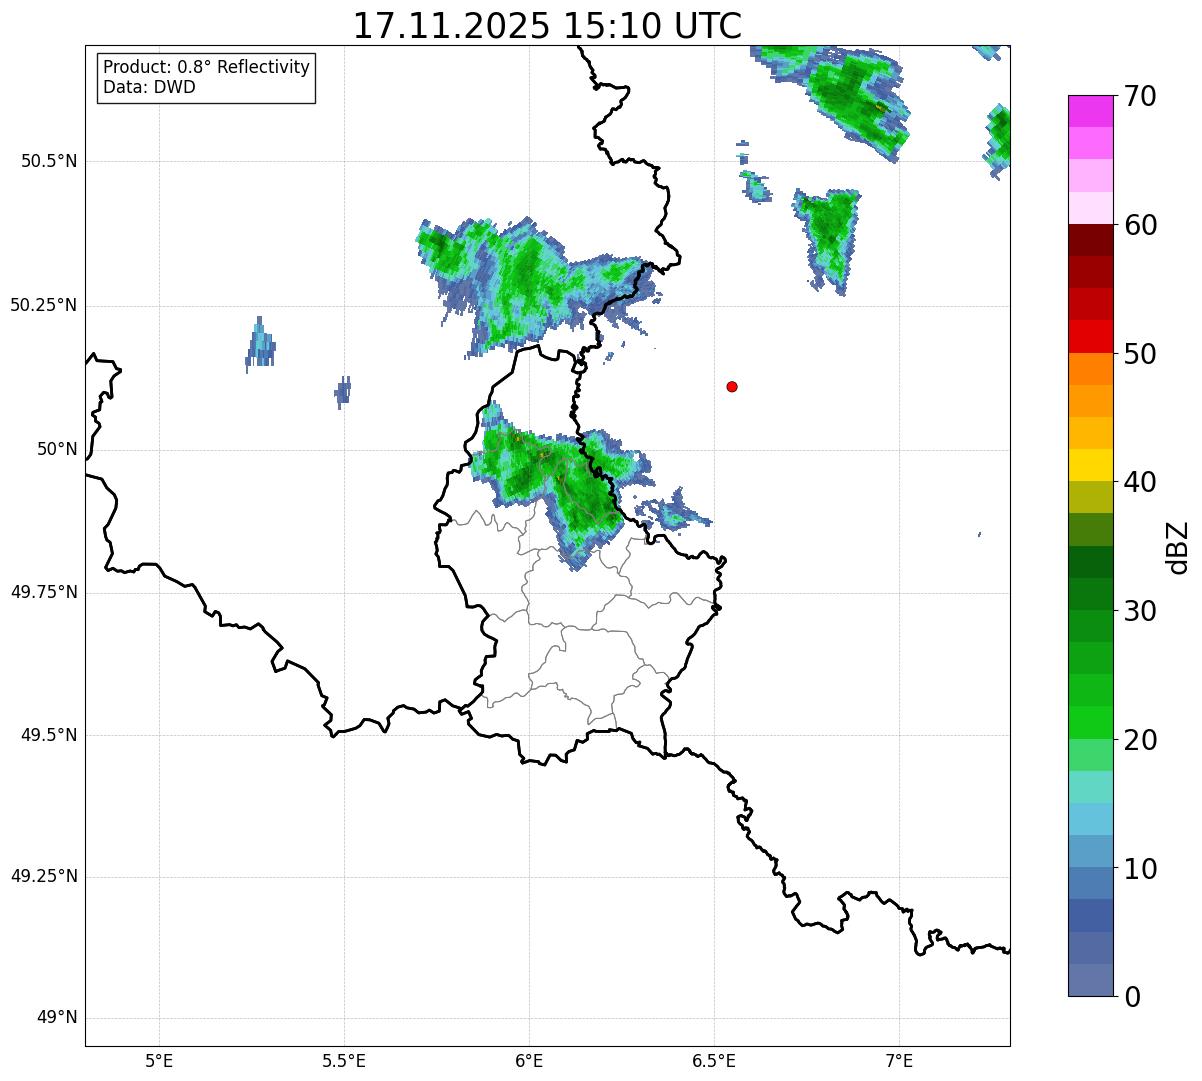Click the 49.25°N latitude label
Viewport: 1202px width, 1081px height.
point(43,877)
